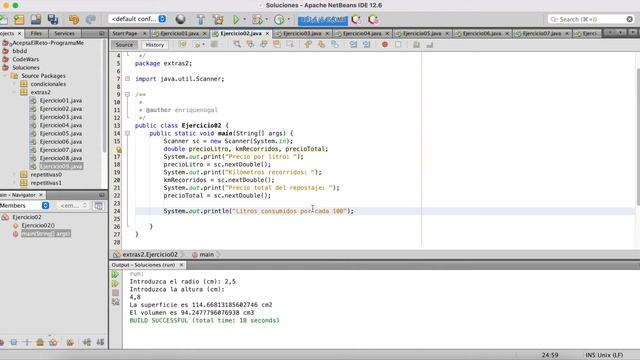The width and height of the screenshot is (640, 360).
Task: Click the Clean and Build Project icon
Action: [218, 19]
